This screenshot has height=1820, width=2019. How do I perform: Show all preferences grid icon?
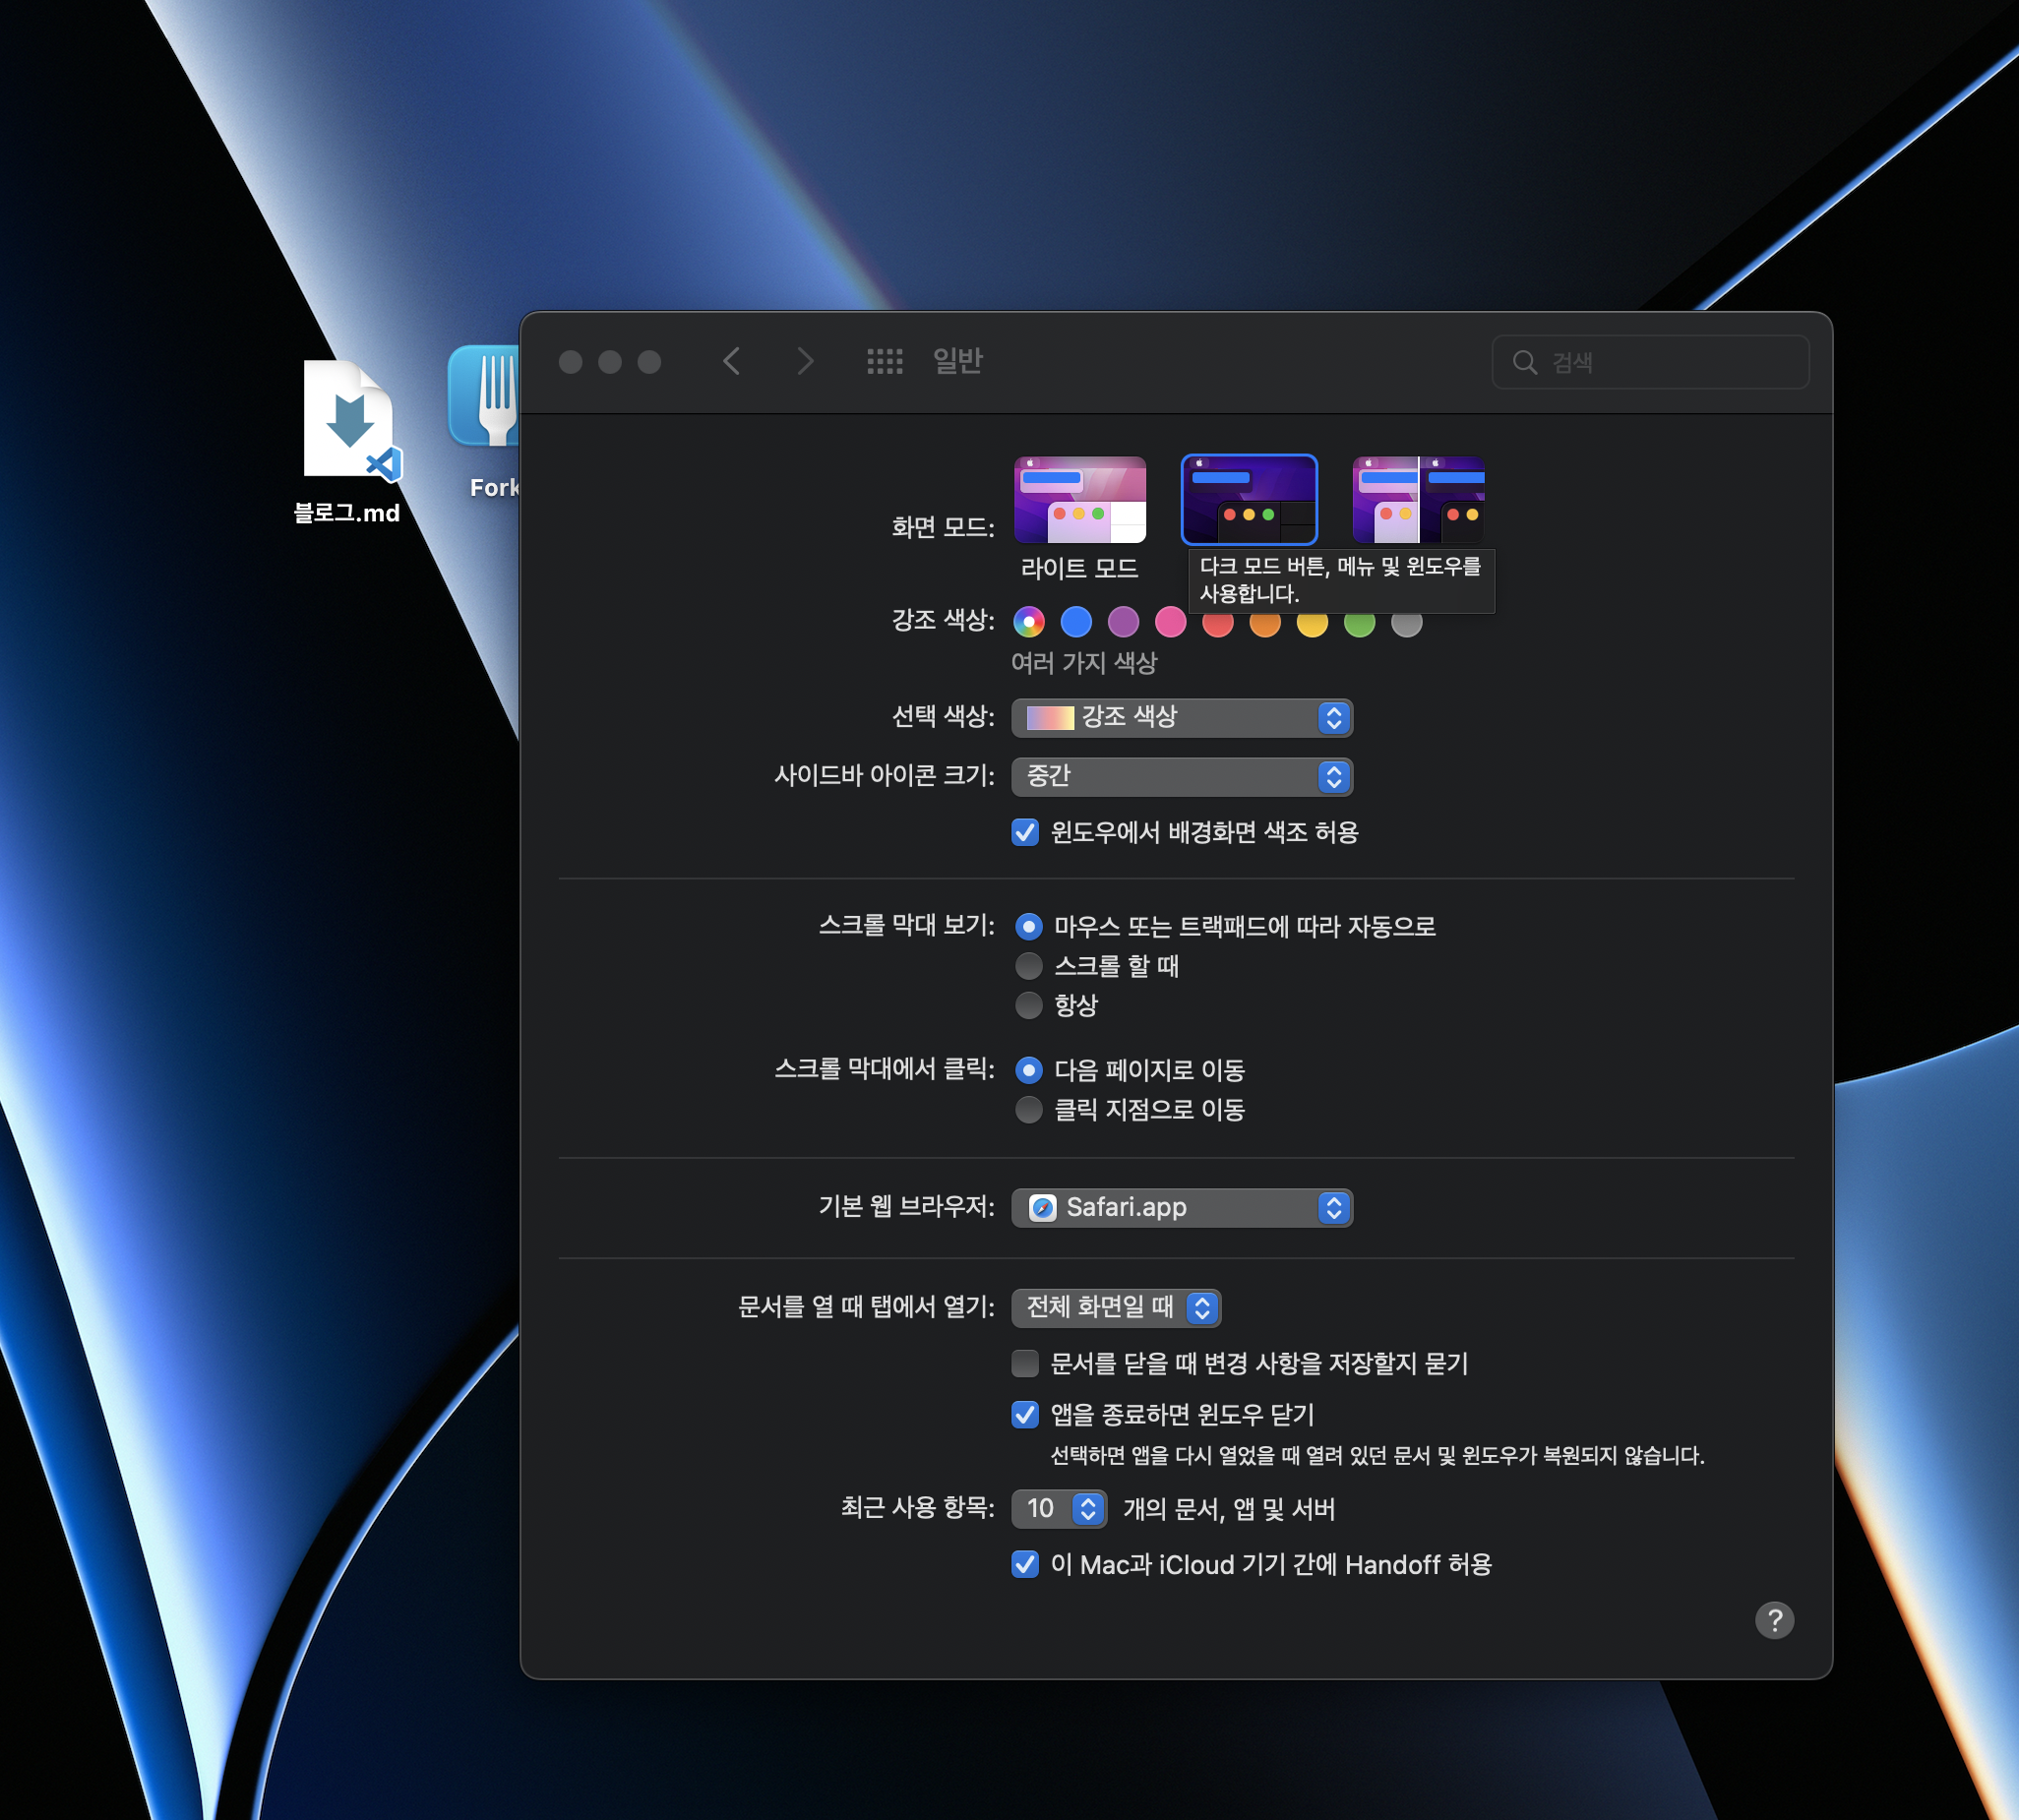point(885,361)
